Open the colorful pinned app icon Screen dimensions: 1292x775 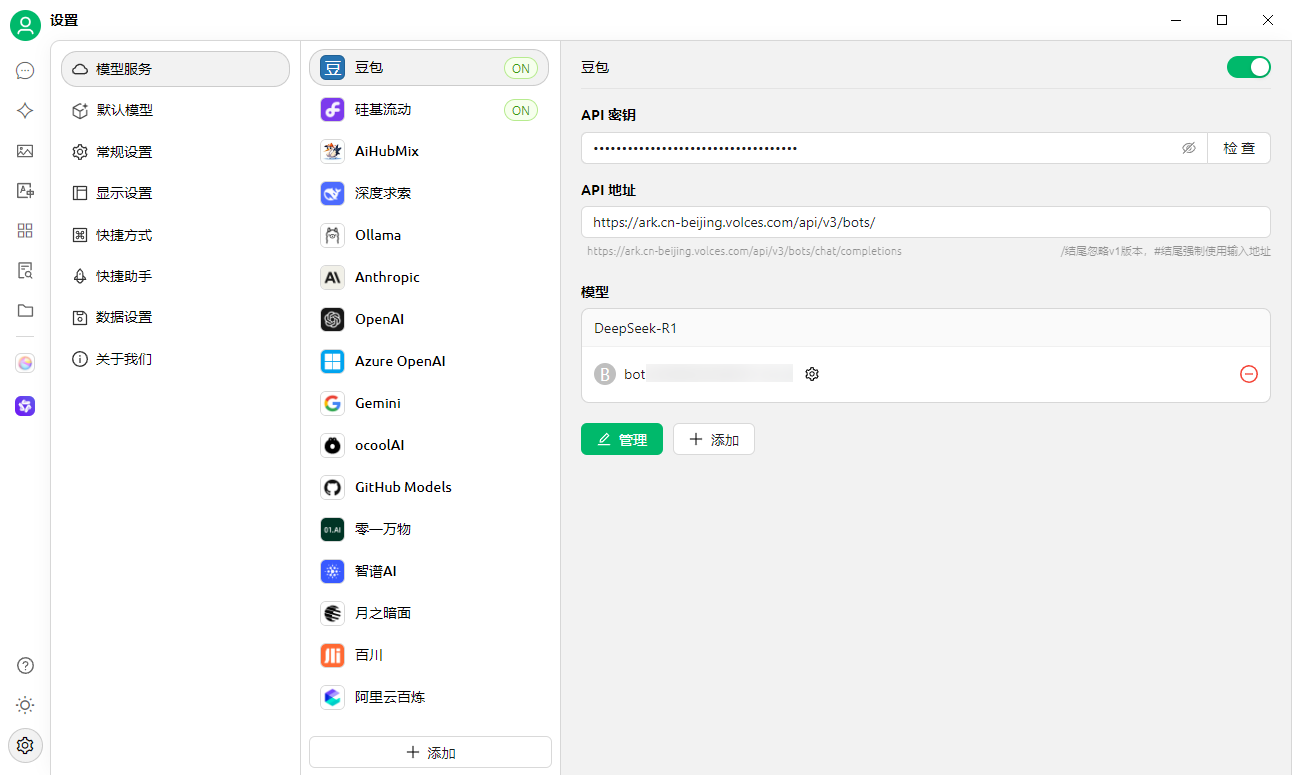tap(25, 363)
